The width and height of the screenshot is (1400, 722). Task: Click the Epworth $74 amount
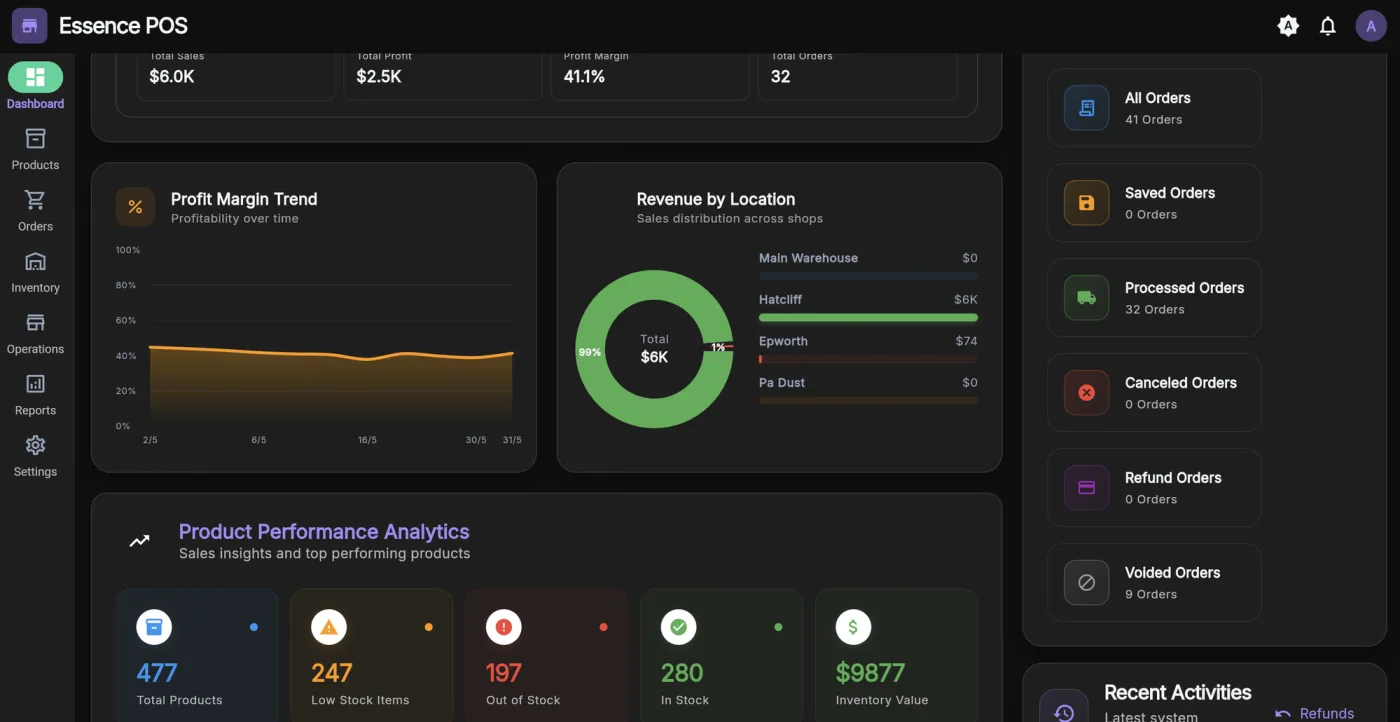pyautogui.click(x=966, y=341)
